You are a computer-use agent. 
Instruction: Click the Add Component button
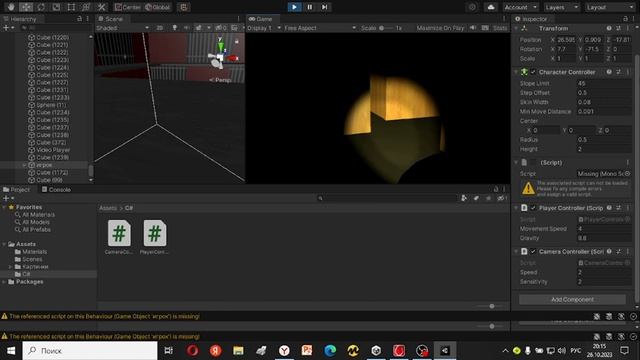tap(572, 300)
